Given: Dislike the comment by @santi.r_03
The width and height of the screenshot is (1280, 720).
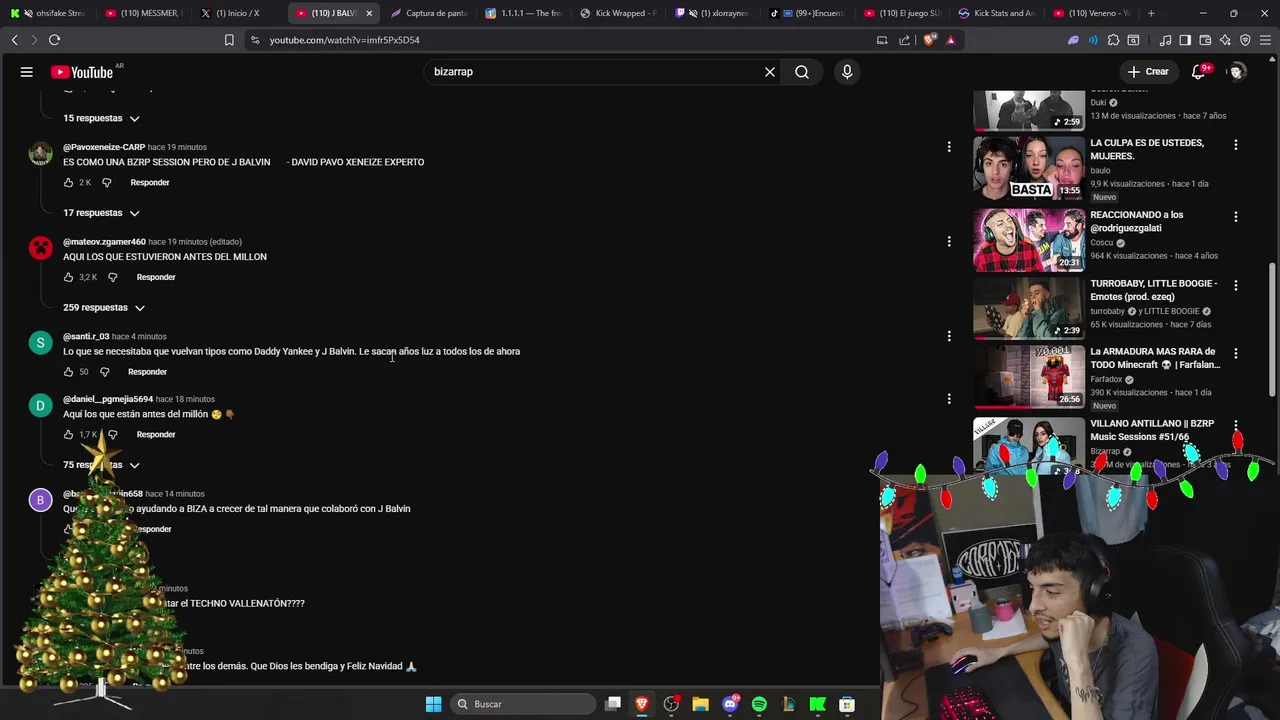Looking at the screenshot, I should pos(104,372).
